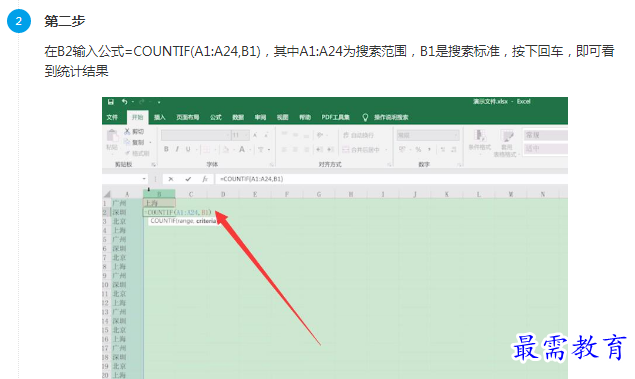Switch to the 公式 ribbon tab
This screenshot has width=635, height=379.
click(x=215, y=117)
